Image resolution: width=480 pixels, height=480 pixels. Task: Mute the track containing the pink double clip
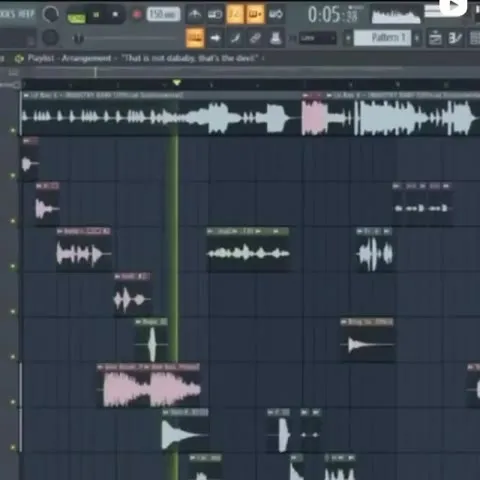coord(13,402)
